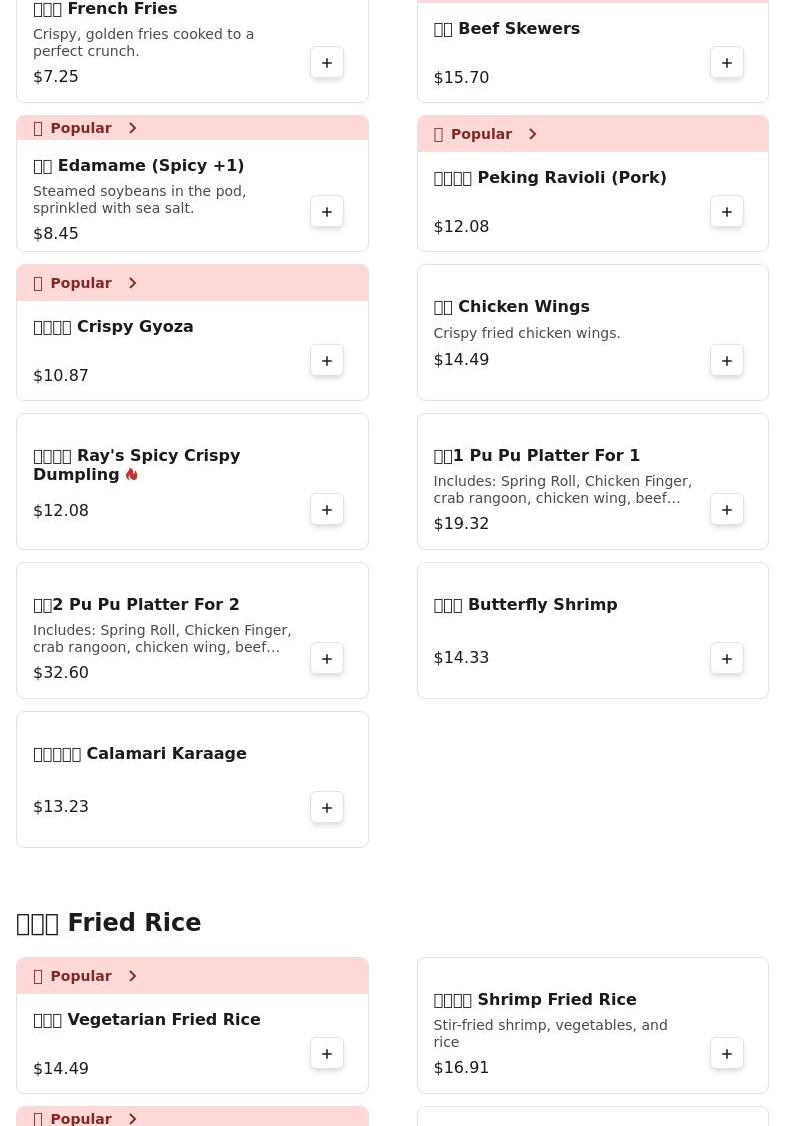Add Shrimp Fried Rice to cart
This screenshot has height=1126, width=785.
point(727,1054)
